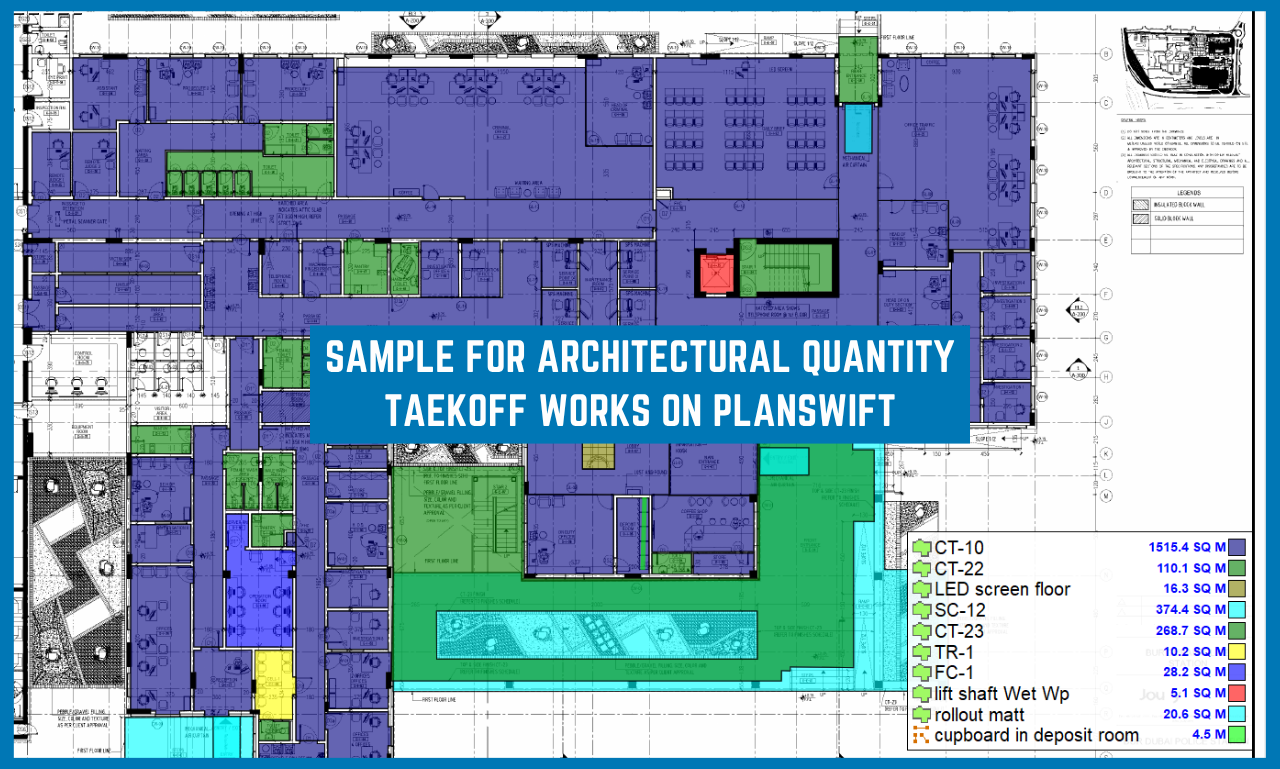The image size is (1280, 769).
Task: Click the CT-22 legend icon
Action: click(x=921, y=568)
